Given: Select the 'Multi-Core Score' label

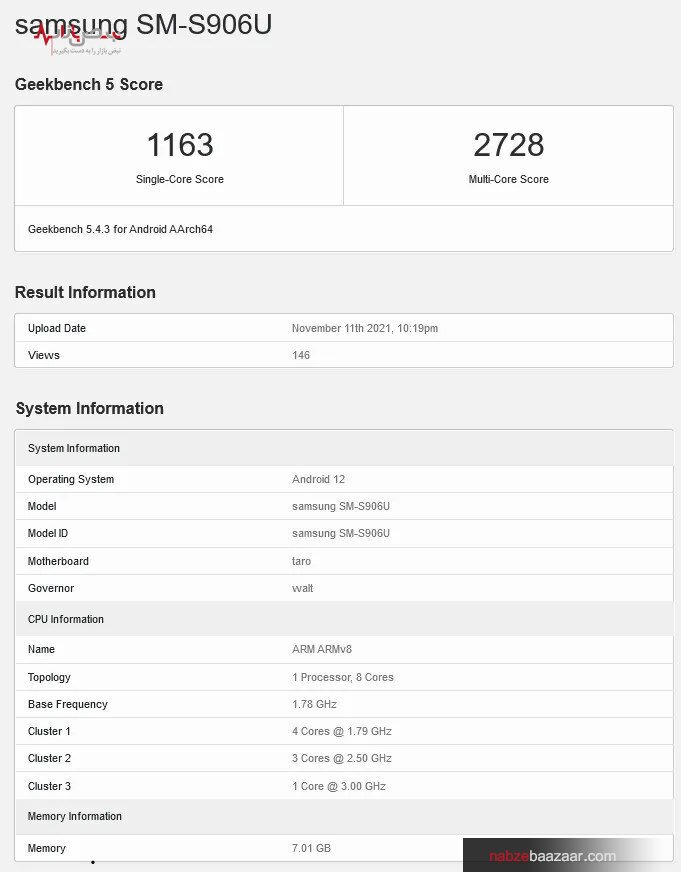Looking at the screenshot, I should (x=509, y=179).
